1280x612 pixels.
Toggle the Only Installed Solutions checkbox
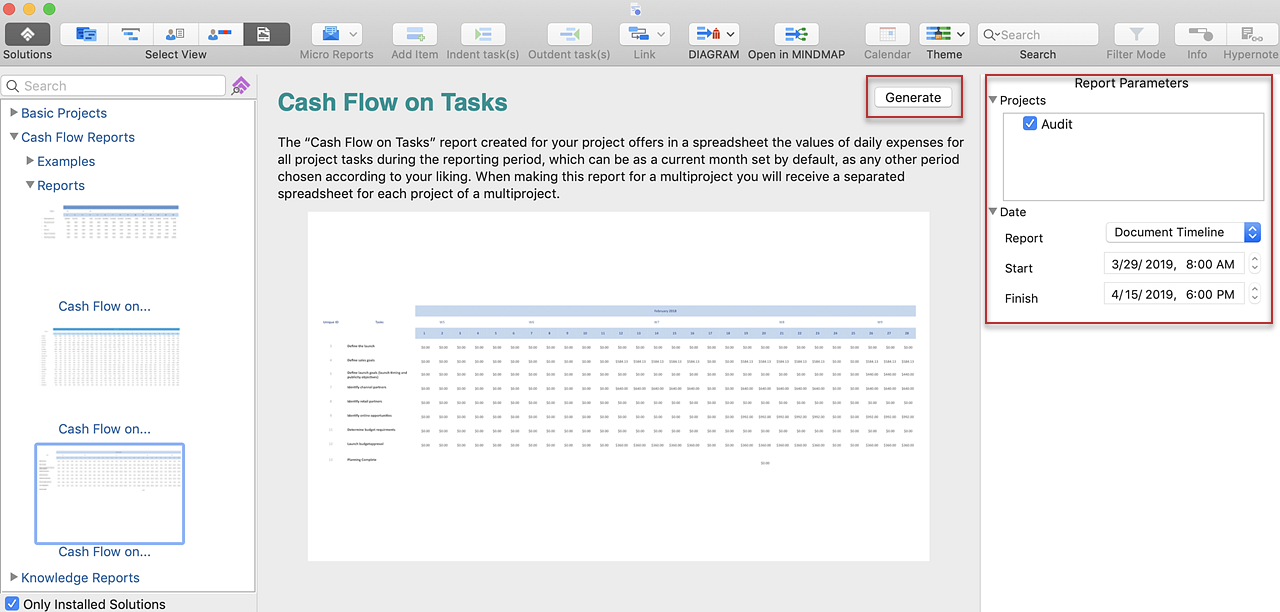tap(12, 604)
